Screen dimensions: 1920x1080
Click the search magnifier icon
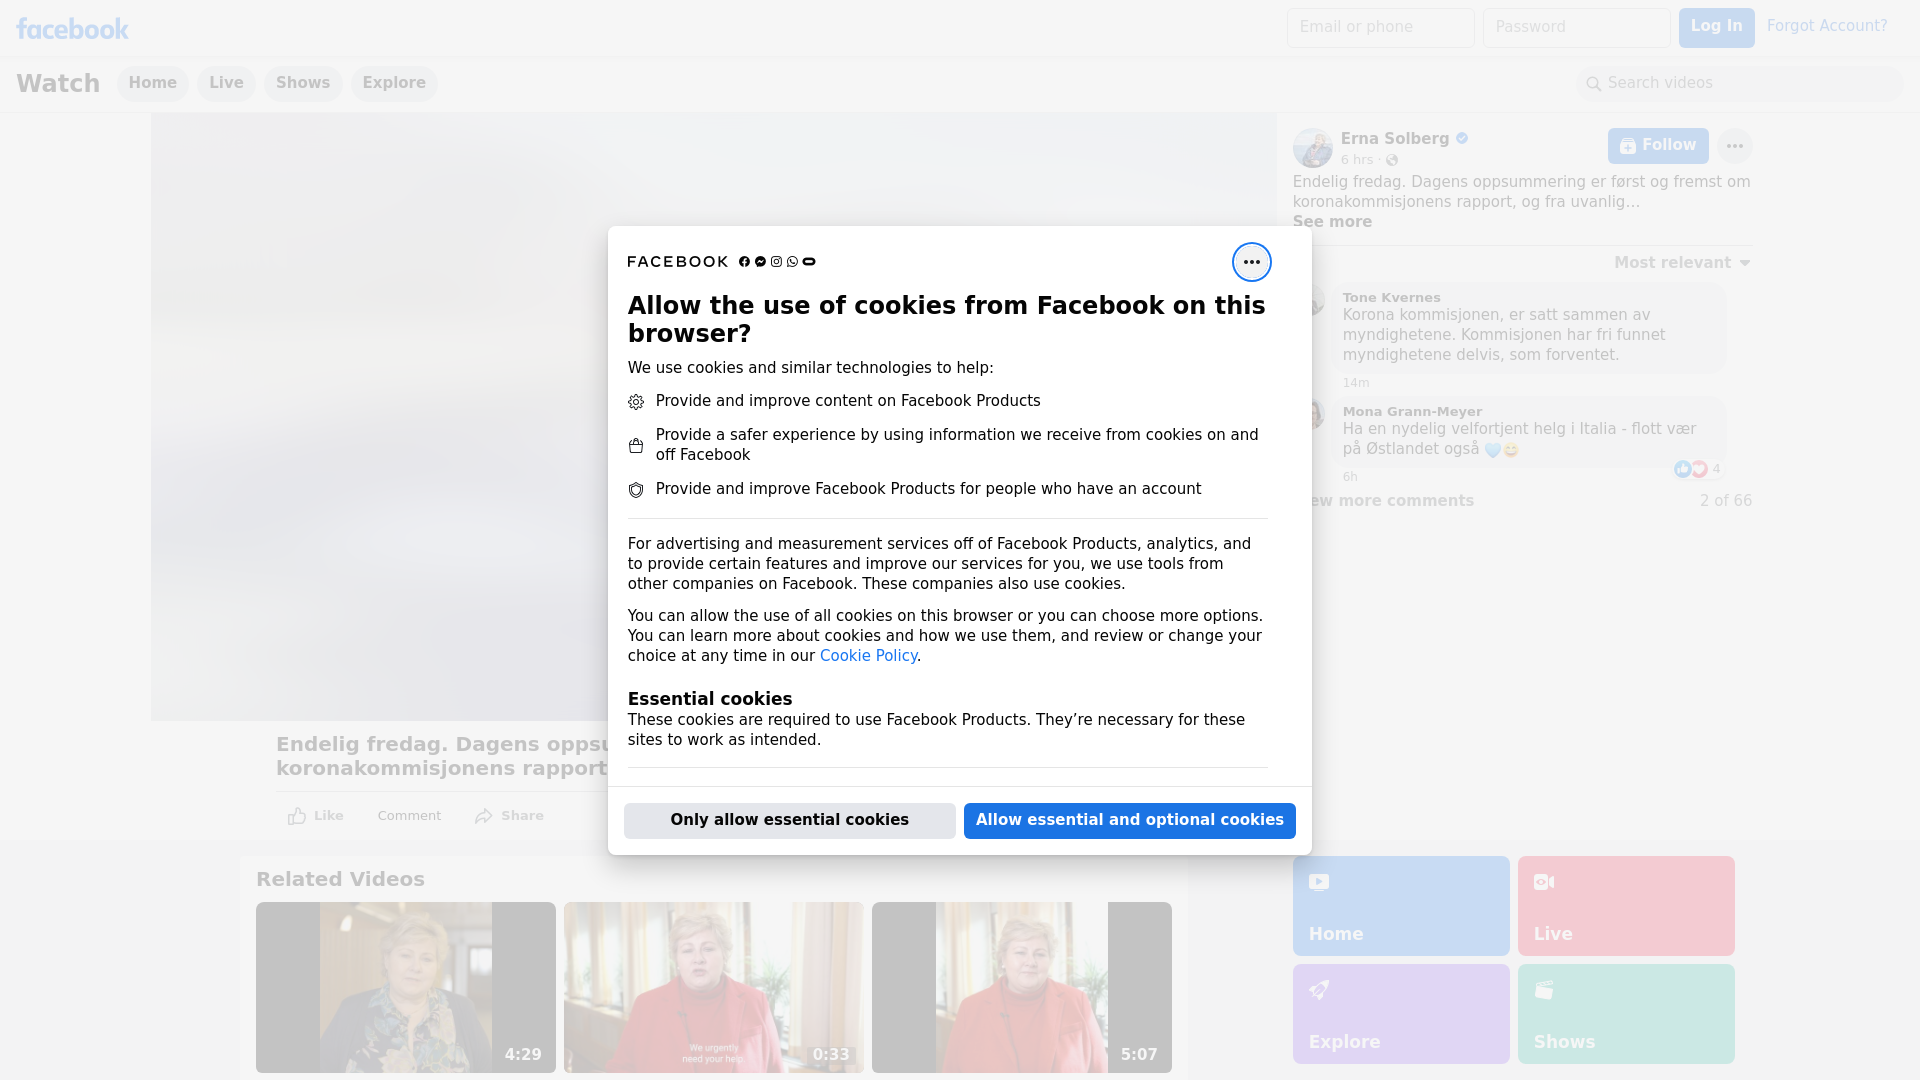[x=1593, y=84]
